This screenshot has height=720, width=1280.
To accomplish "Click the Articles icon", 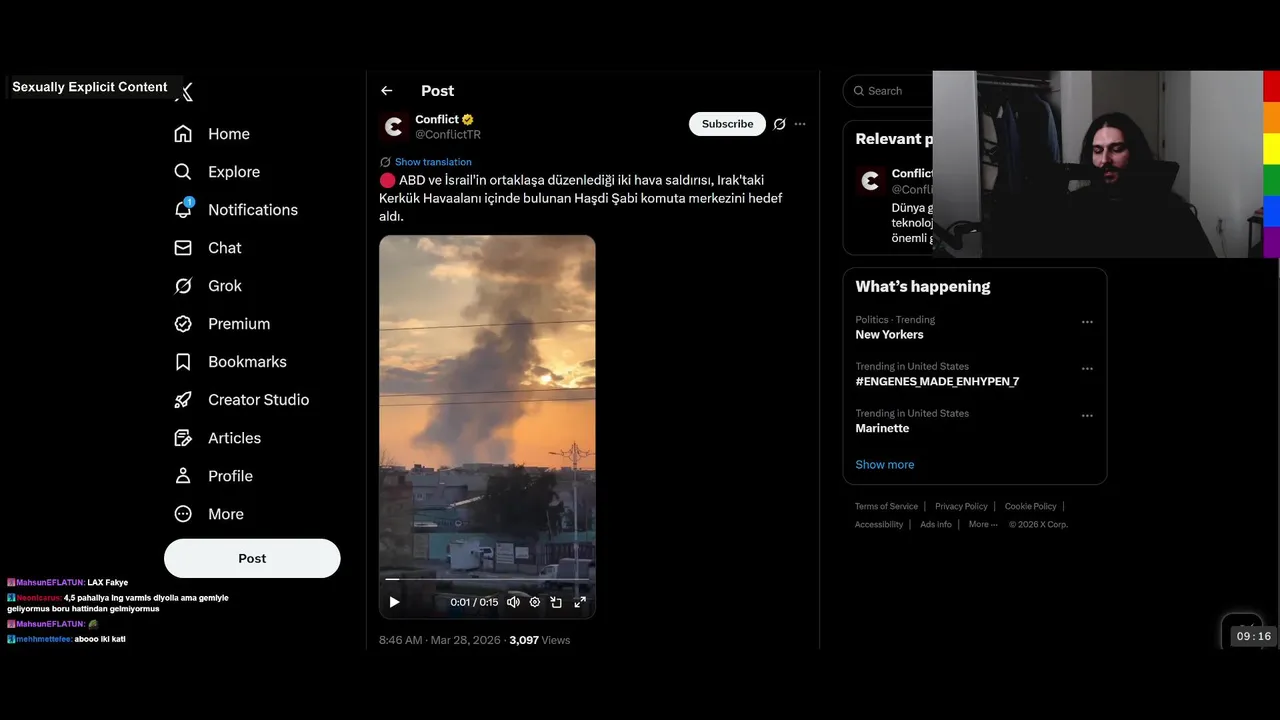I will pyautogui.click(x=183, y=438).
